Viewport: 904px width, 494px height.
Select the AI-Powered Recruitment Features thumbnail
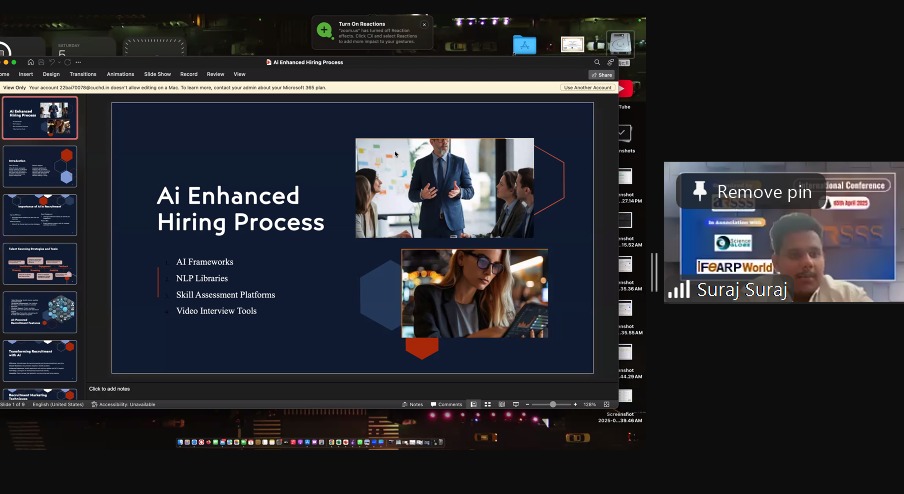tap(40, 312)
